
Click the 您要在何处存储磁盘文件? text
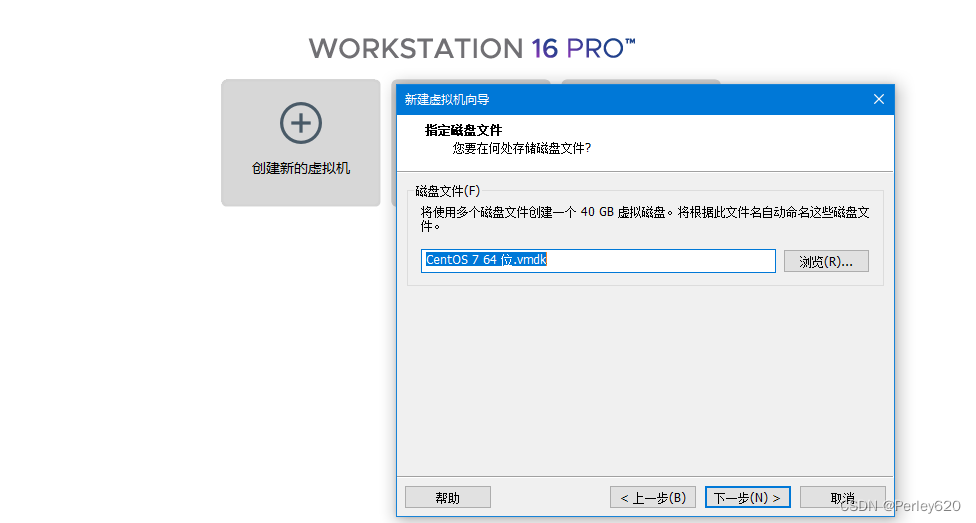522,148
